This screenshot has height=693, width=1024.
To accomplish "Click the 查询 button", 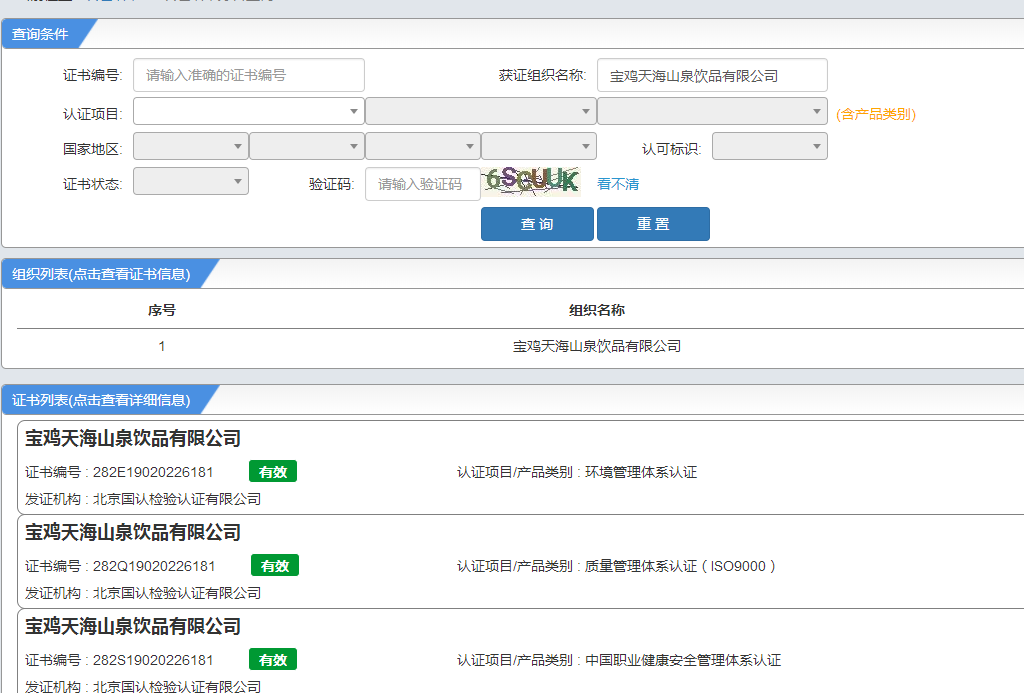I will tap(537, 224).
